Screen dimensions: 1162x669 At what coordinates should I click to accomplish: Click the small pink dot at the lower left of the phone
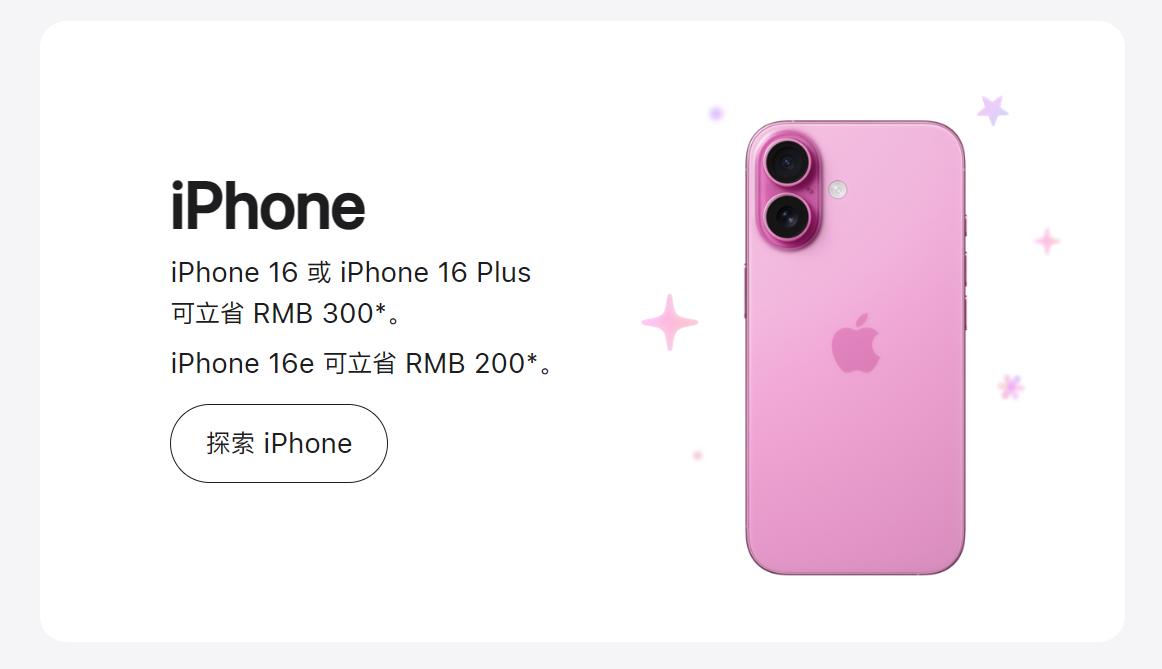click(x=697, y=455)
